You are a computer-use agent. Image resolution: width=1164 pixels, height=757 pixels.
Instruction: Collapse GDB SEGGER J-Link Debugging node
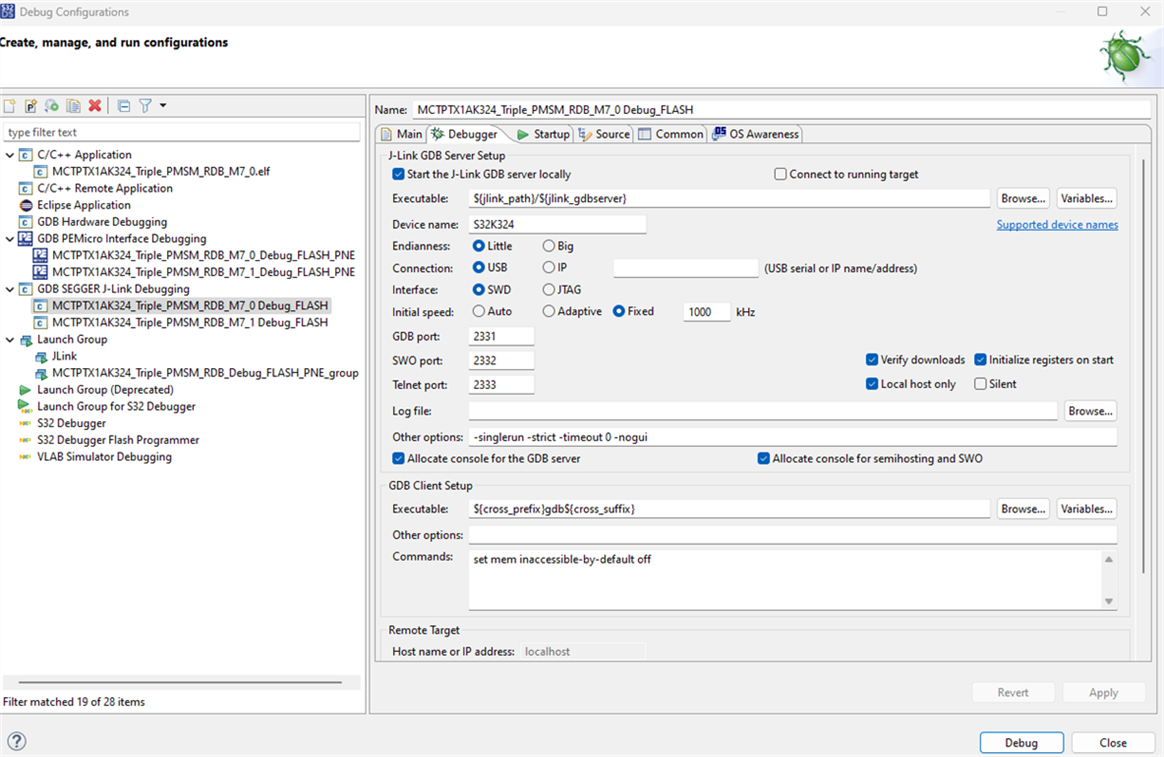tap(10, 289)
